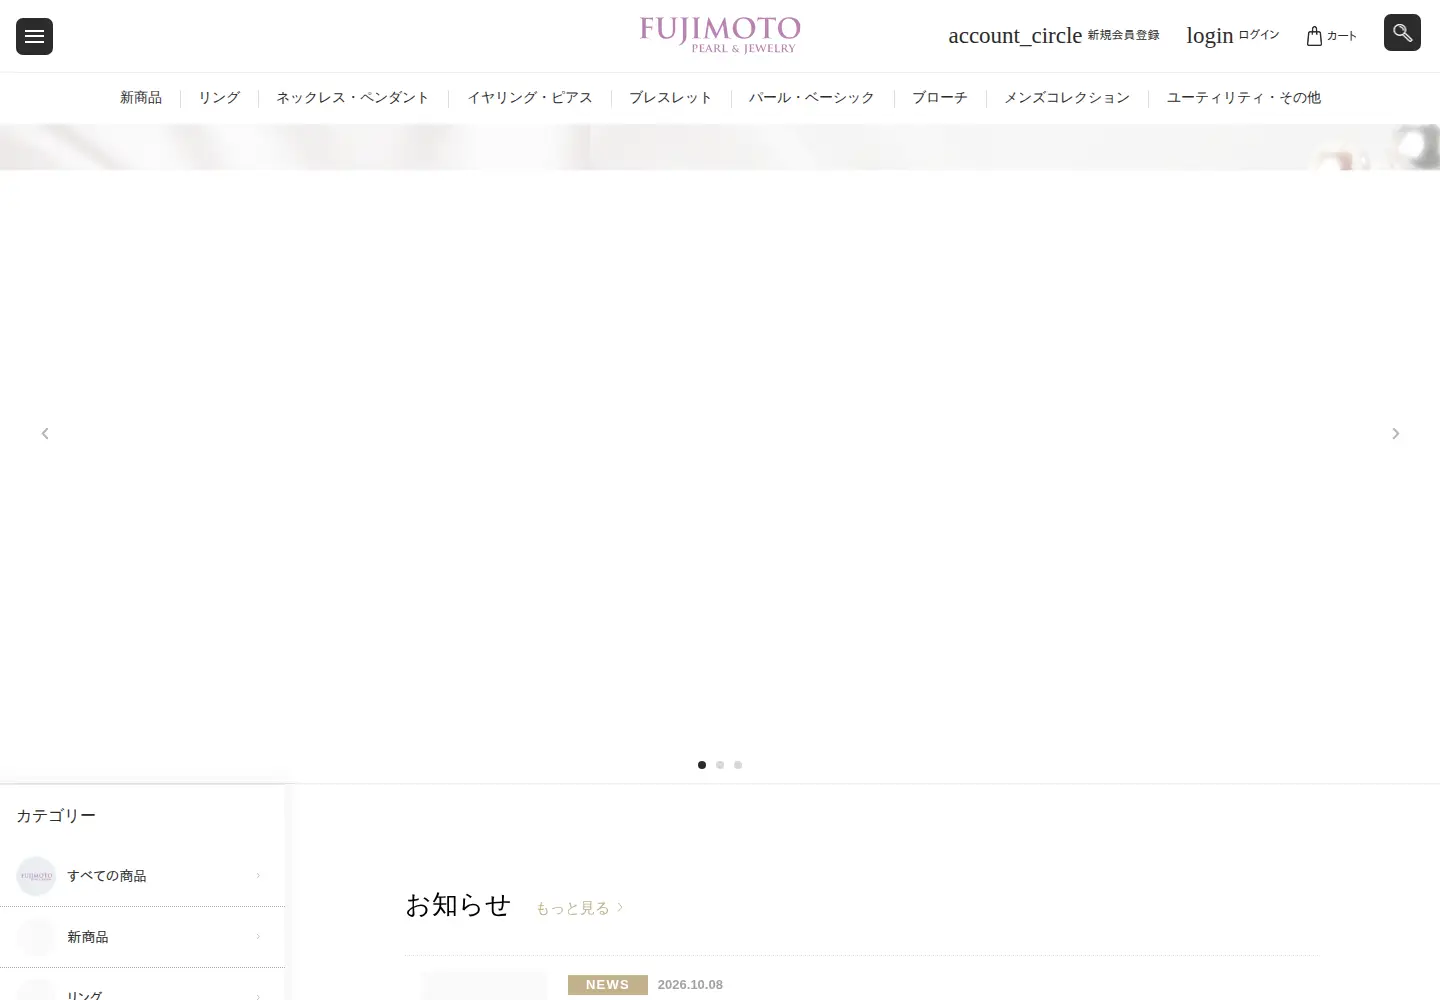Viewport: 1440px width, 1000px height.
Task: Open the search magnifier button
Action: 1402,33
